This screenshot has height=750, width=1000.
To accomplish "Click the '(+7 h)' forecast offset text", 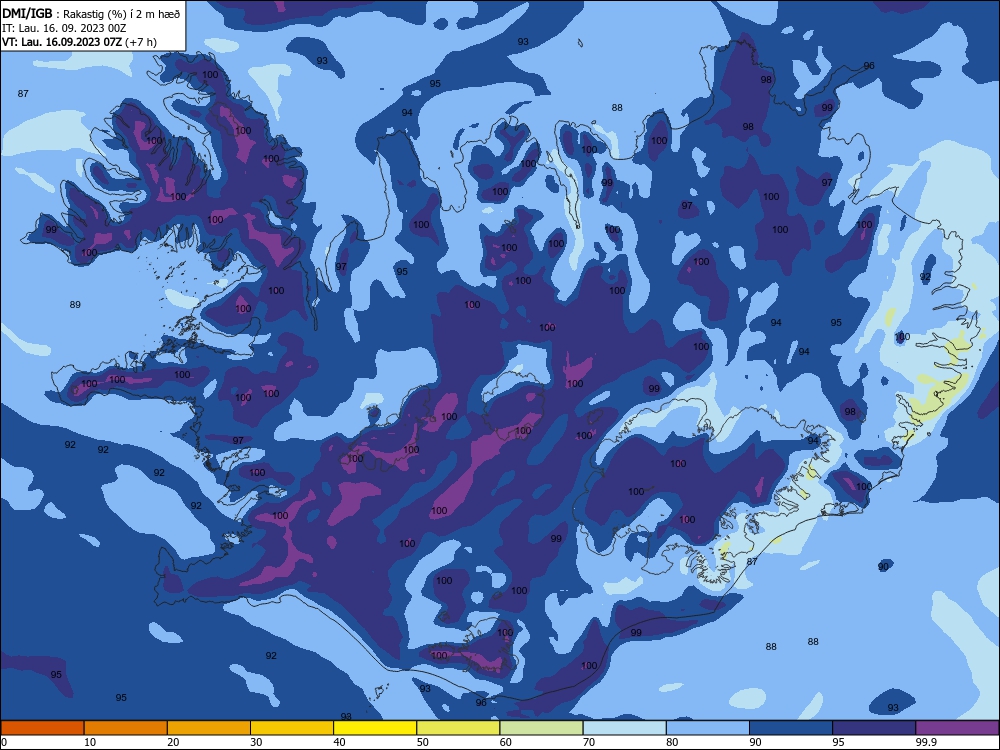I will [140, 42].
